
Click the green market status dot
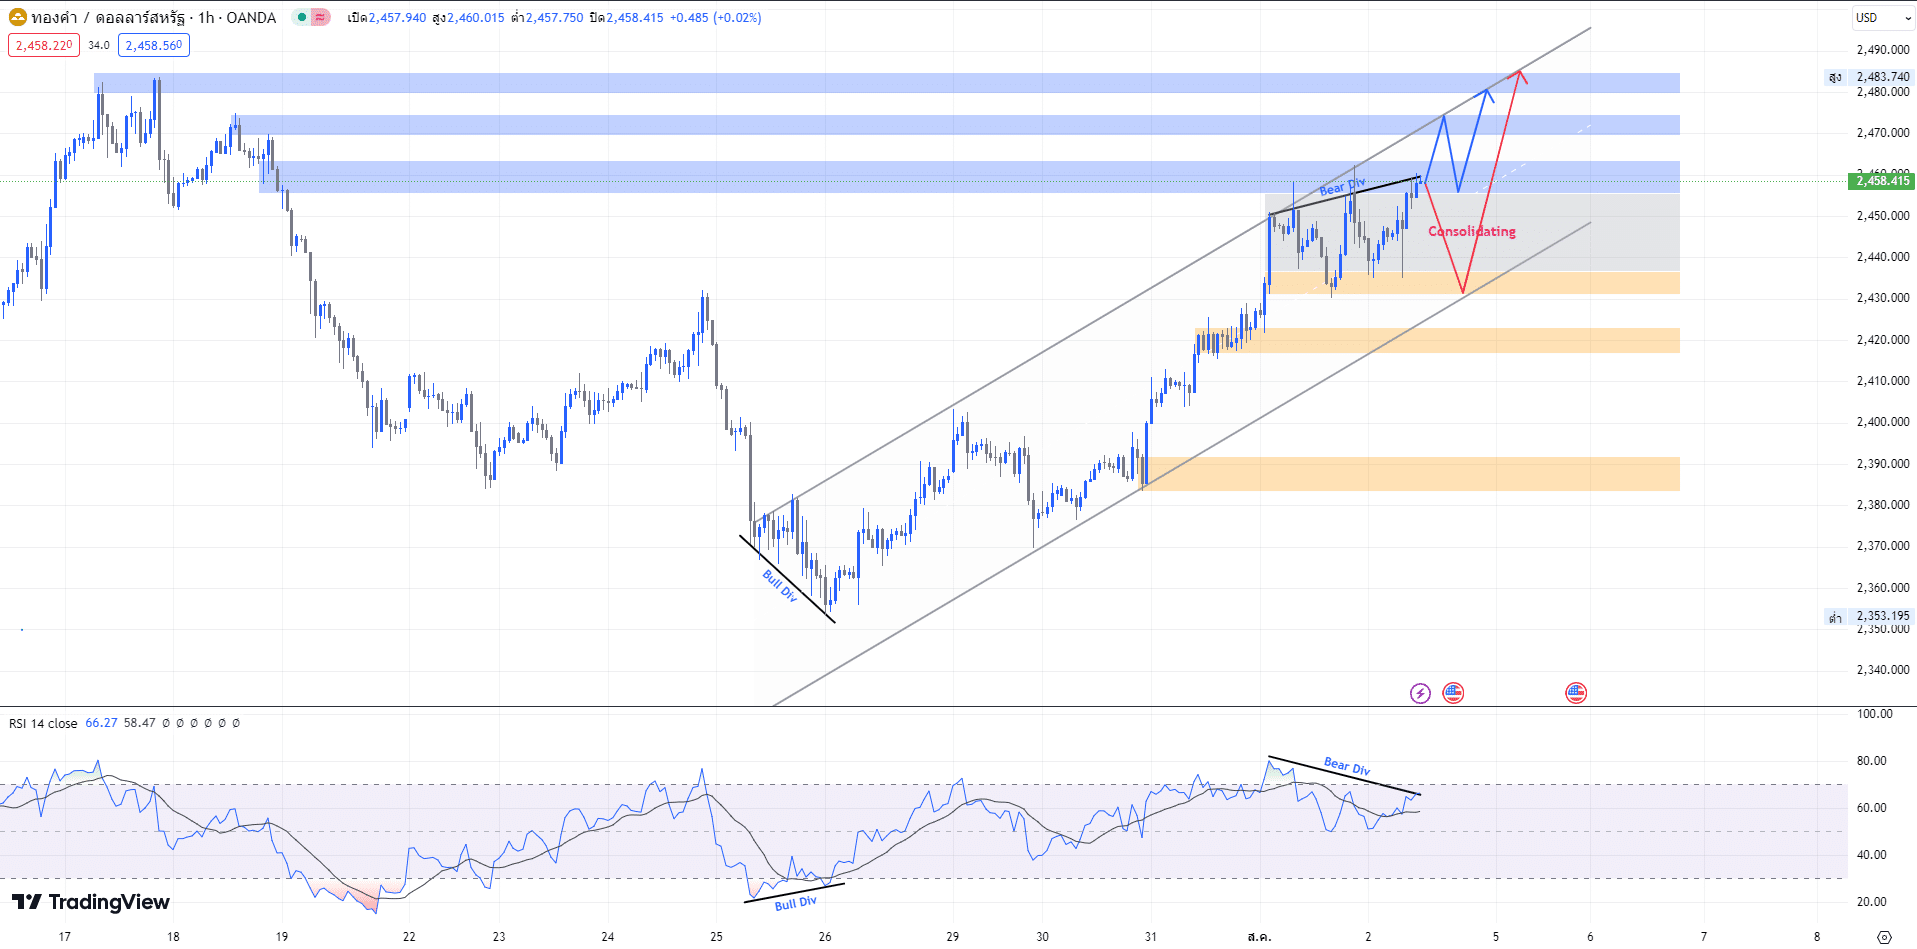pos(302,17)
